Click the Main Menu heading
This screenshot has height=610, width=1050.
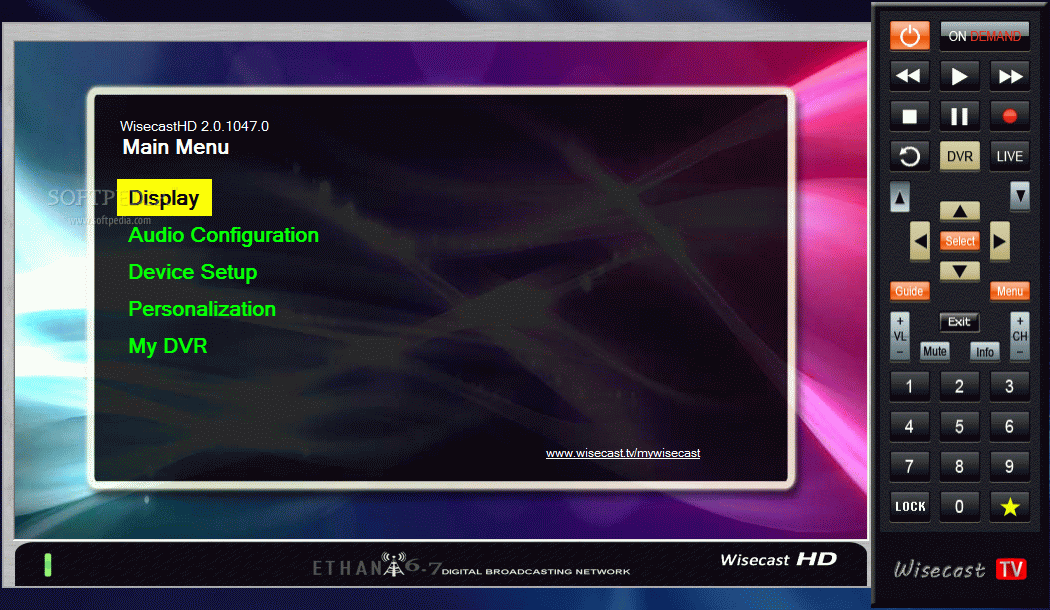click(x=175, y=147)
